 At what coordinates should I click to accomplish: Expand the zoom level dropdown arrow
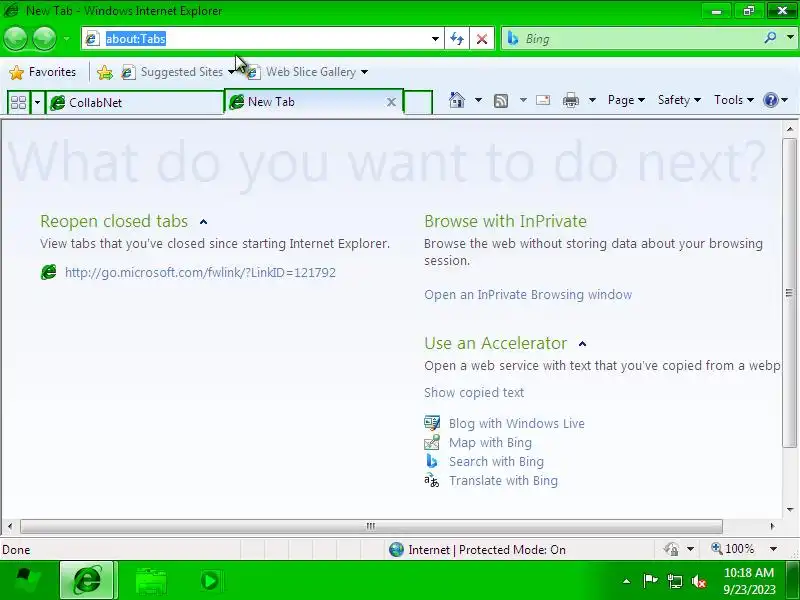coord(773,549)
